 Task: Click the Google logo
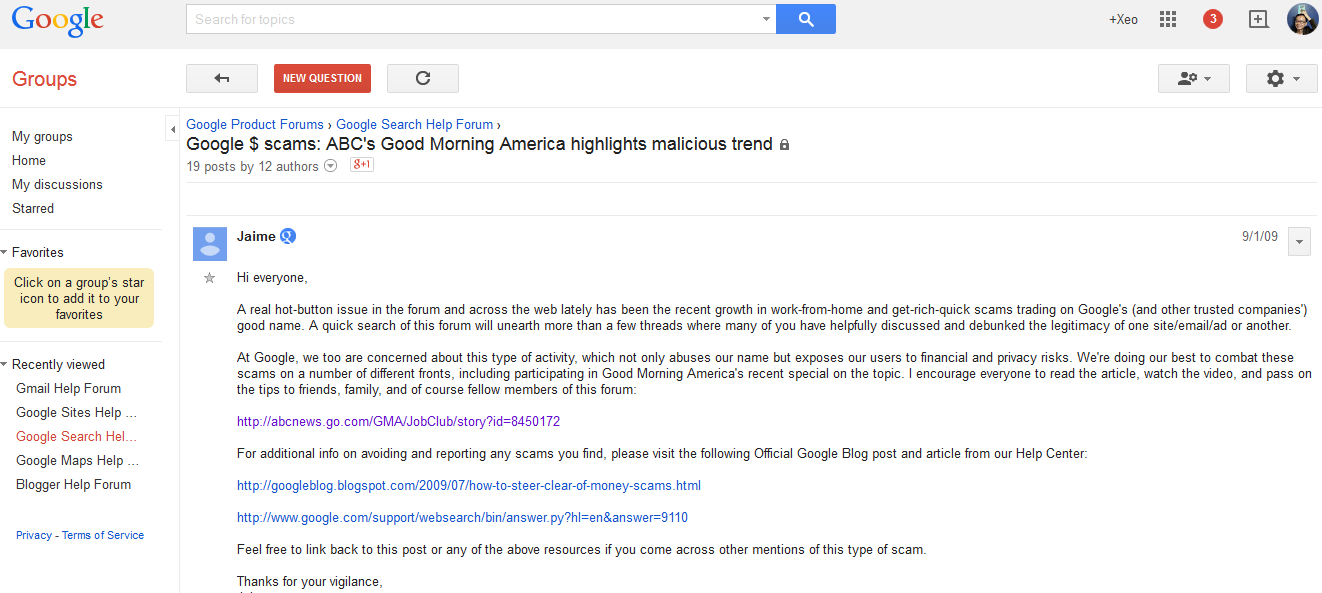tap(58, 21)
